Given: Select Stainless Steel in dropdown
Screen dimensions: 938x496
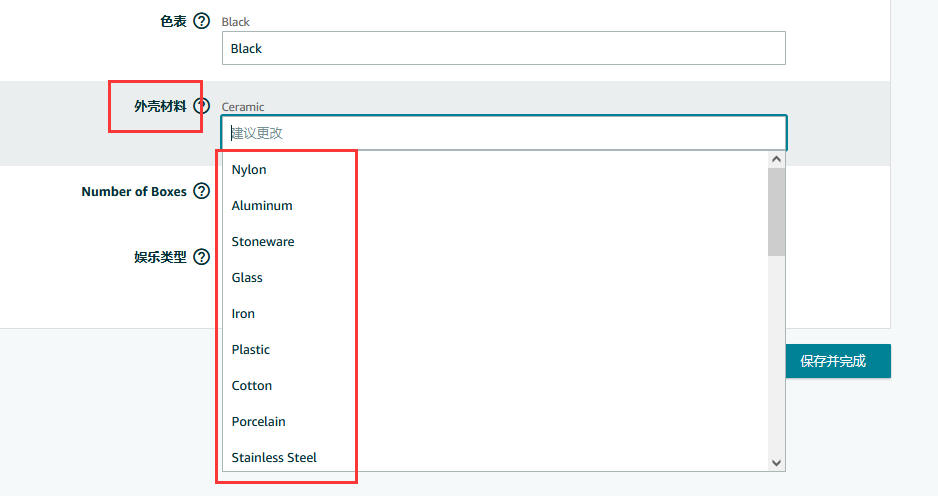Looking at the screenshot, I should (x=274, y=458).
